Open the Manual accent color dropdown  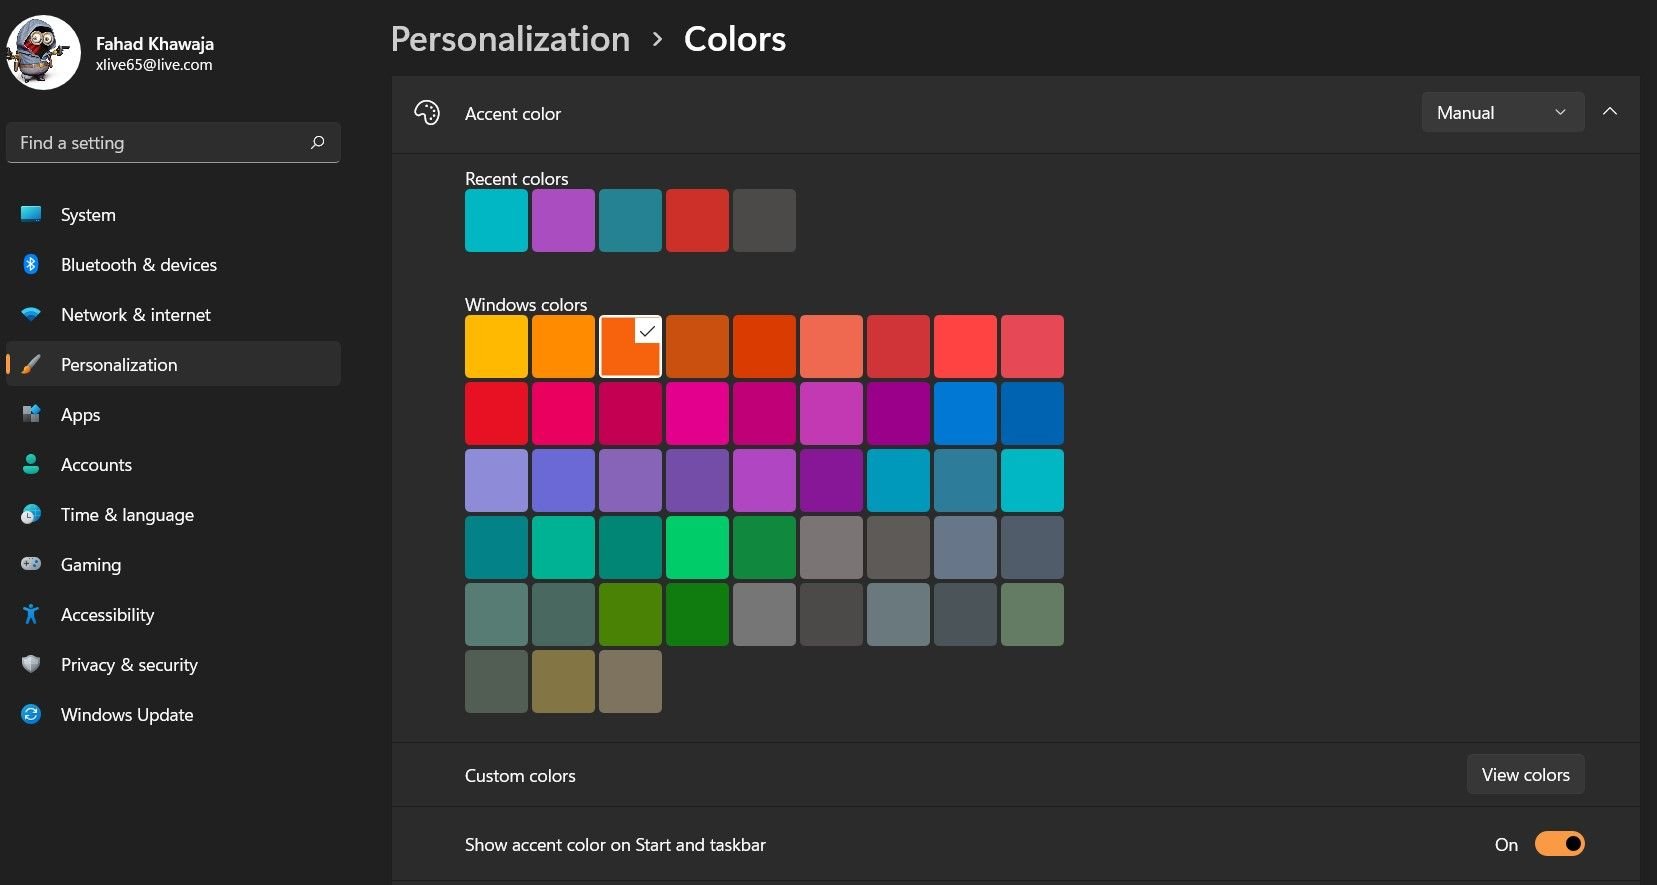pyautogui.click(x=1502, y=113)
